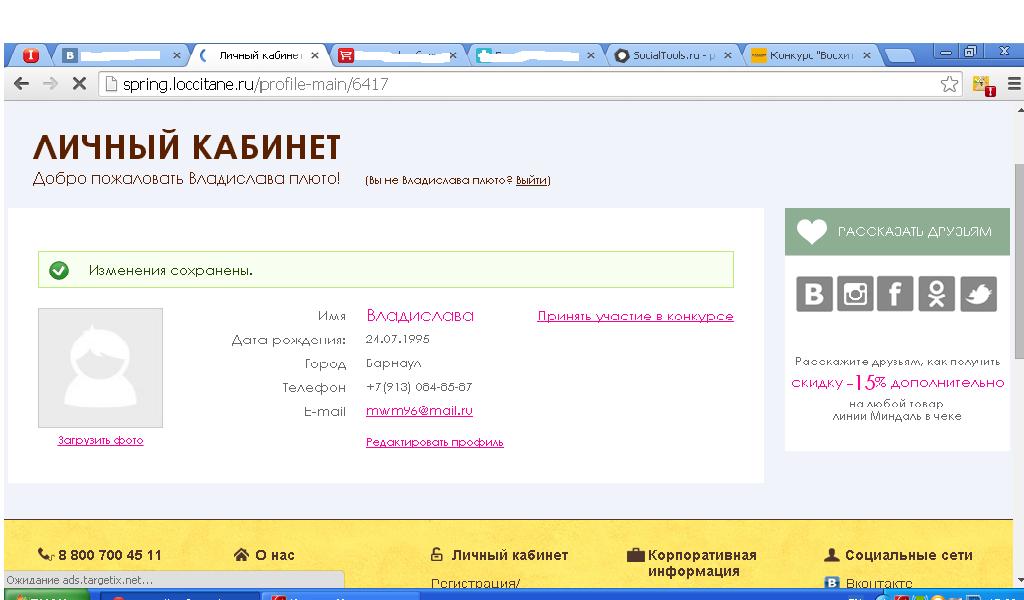Click Корпоративная информация footer heading
The image size is (1024, 600).
(702, 563)
